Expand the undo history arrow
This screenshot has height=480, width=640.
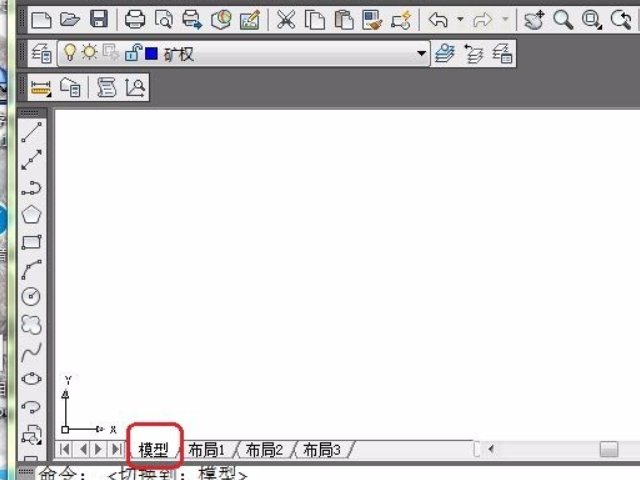coord(460,19)
